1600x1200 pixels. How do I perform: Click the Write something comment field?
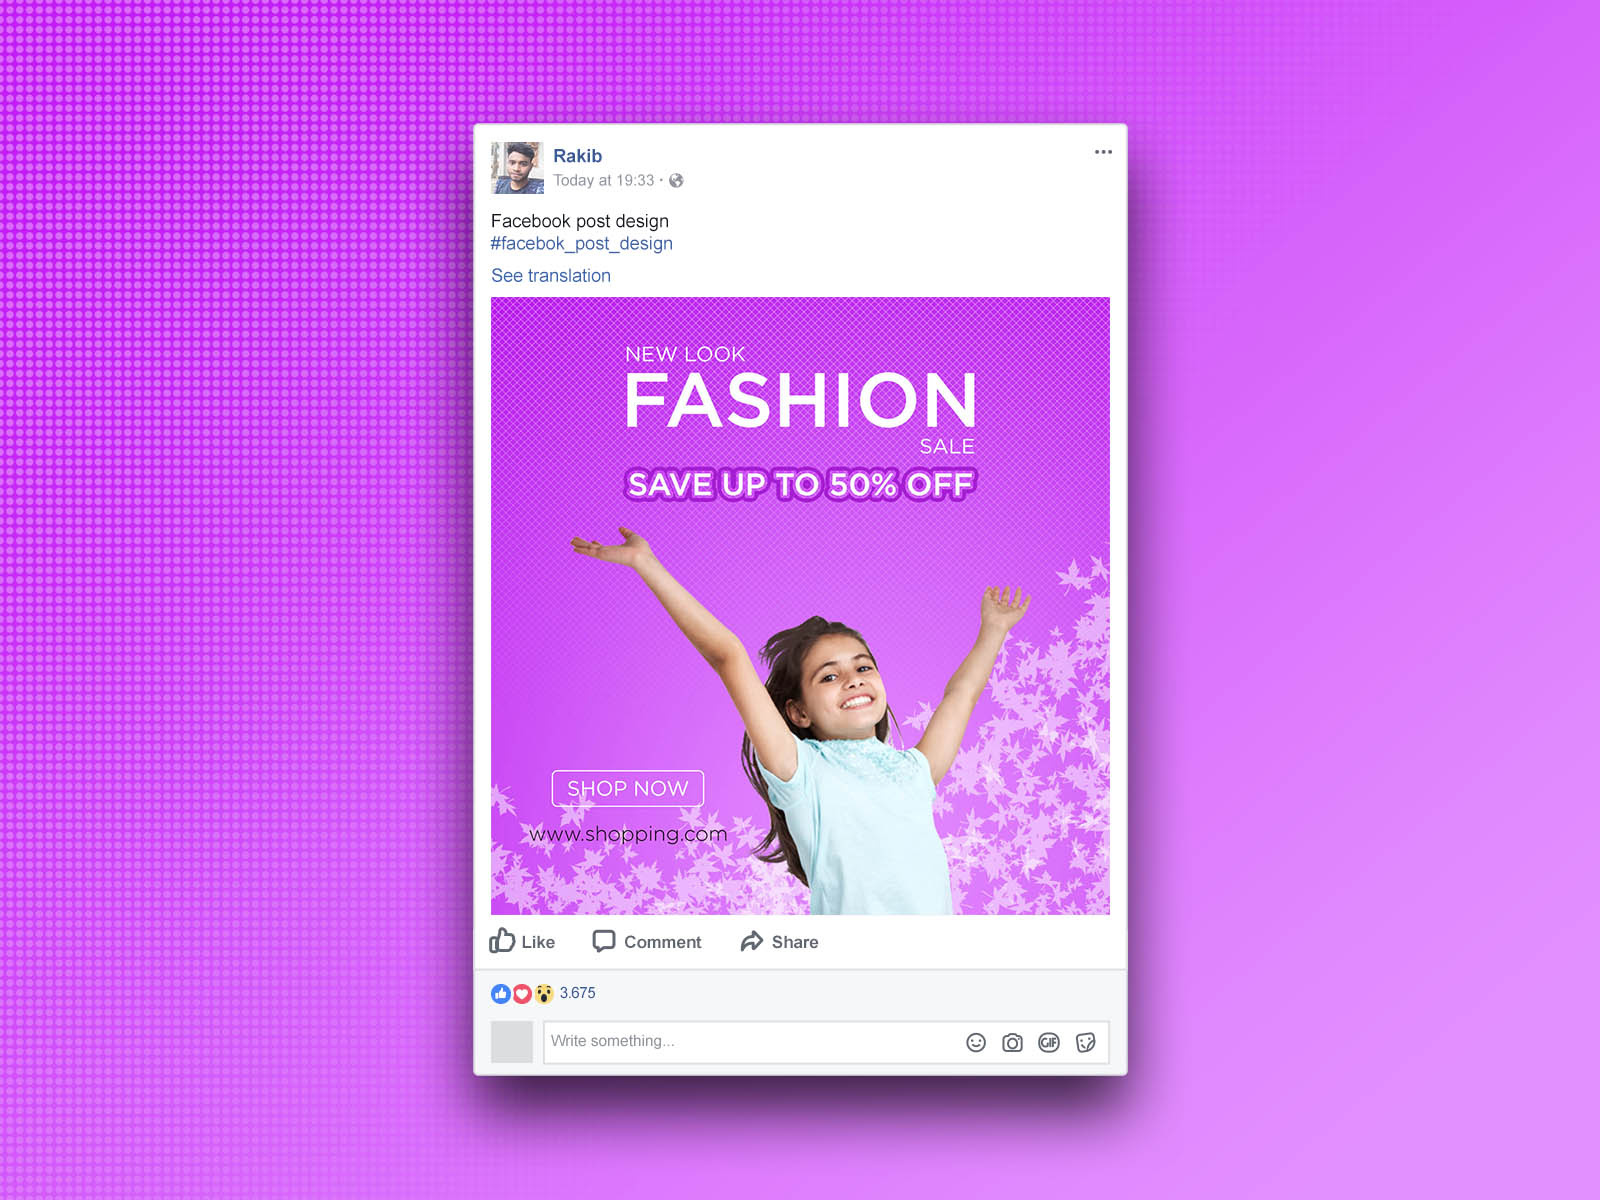(x=750, y=1042)
